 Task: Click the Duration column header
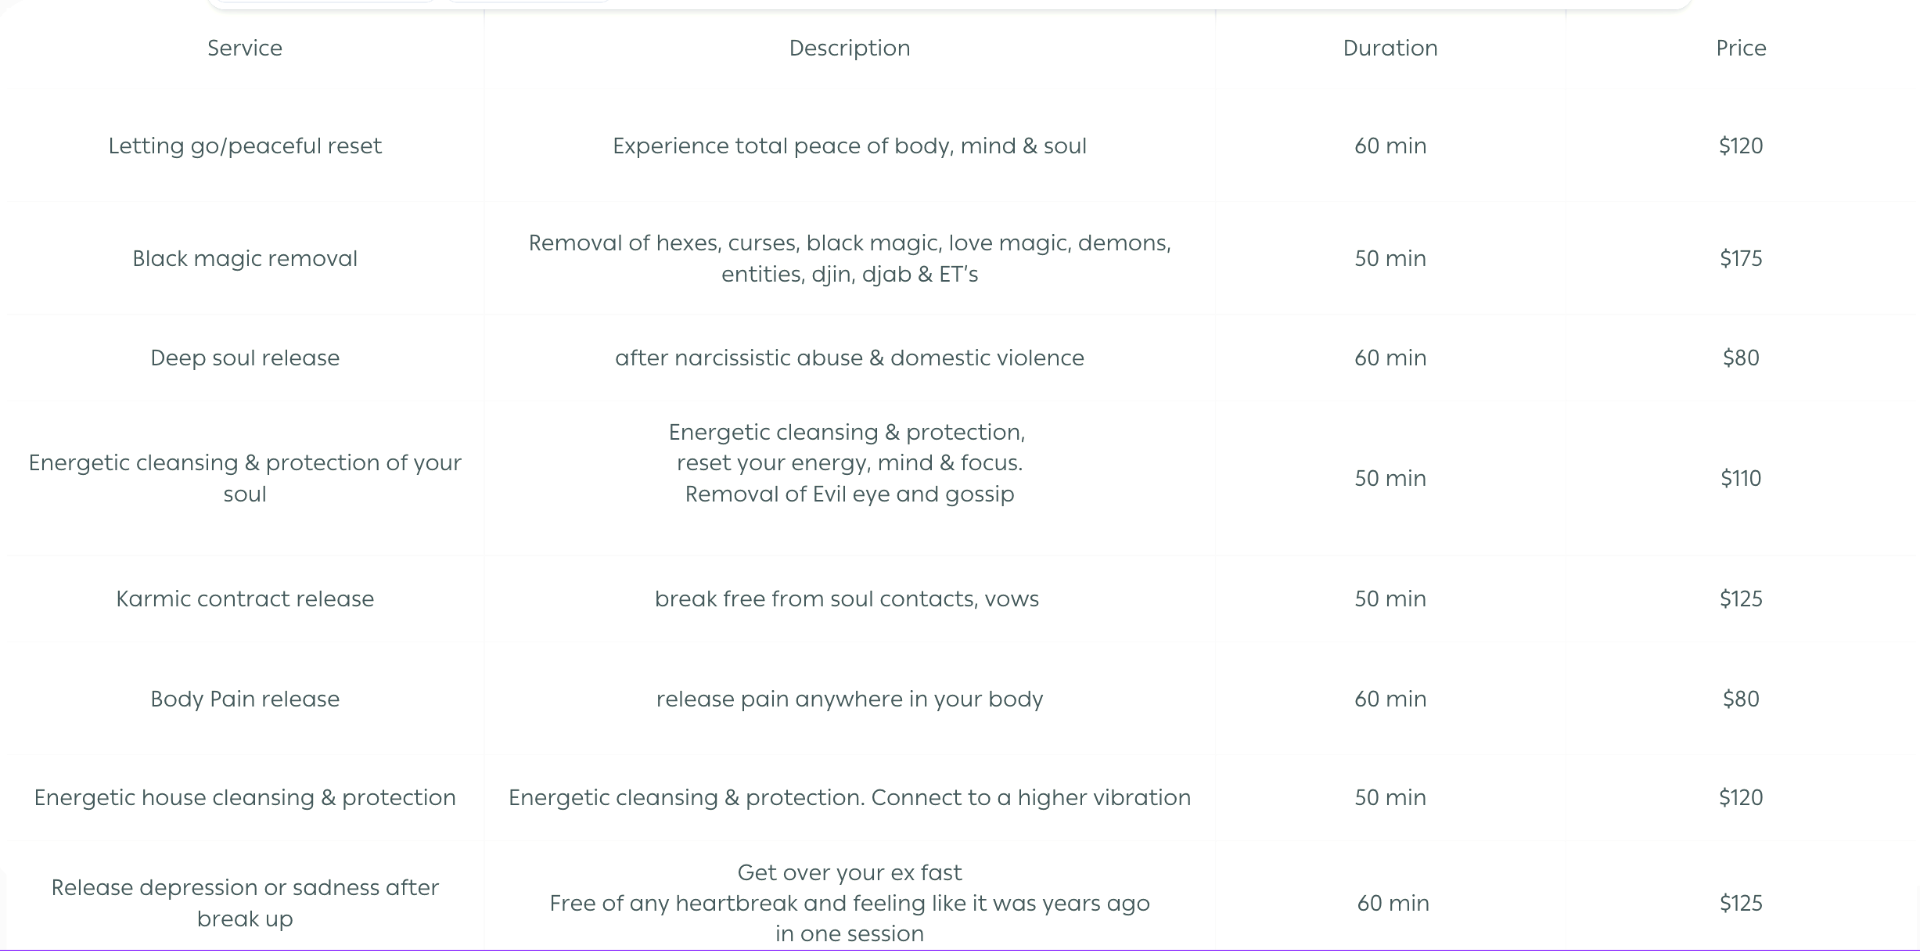(1390, 48)
